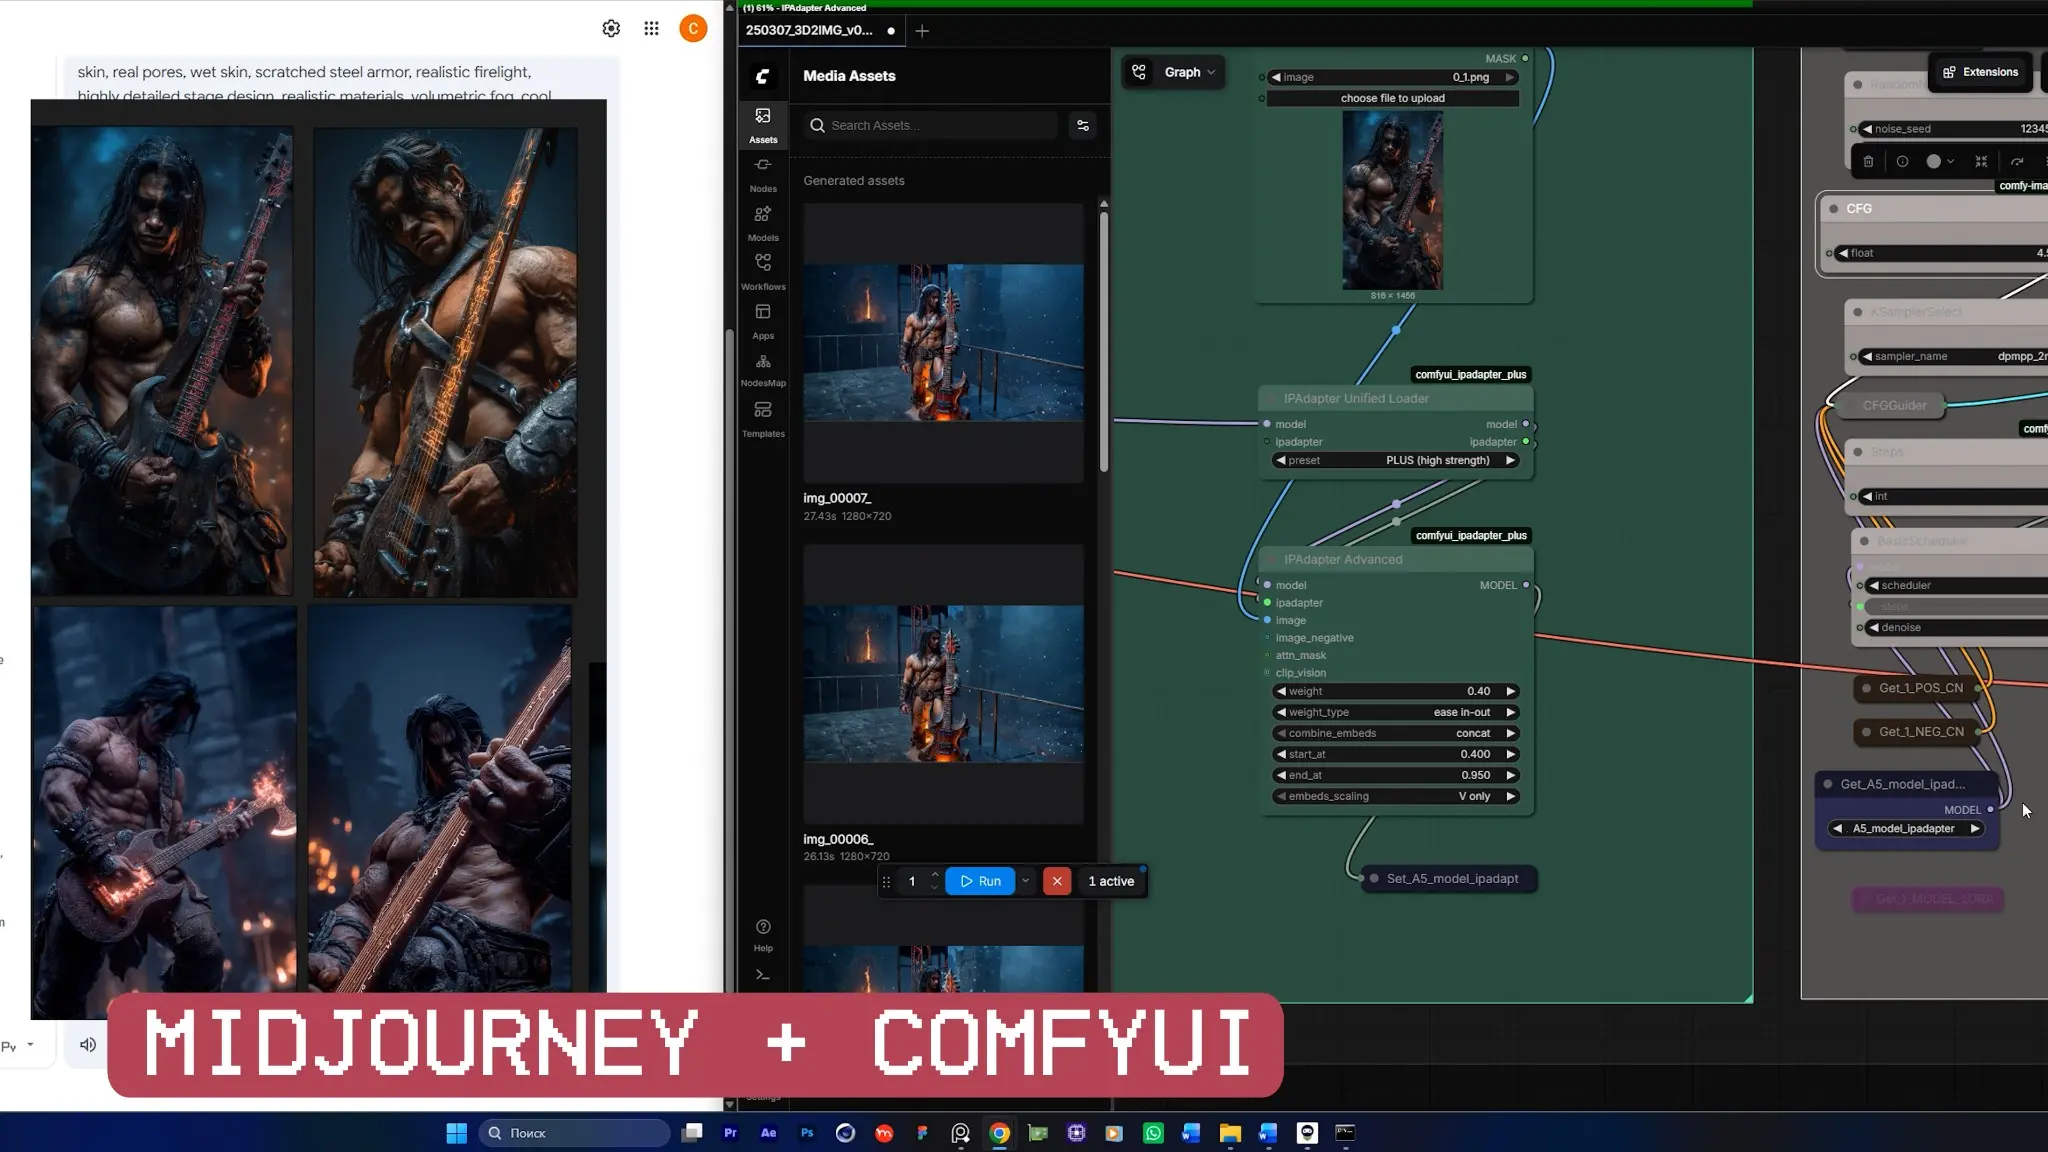Toggle collapse dot on Get_1_NEG_CN node
This screenshot has width=2048, height=1152.
(x=1866, y=732)
